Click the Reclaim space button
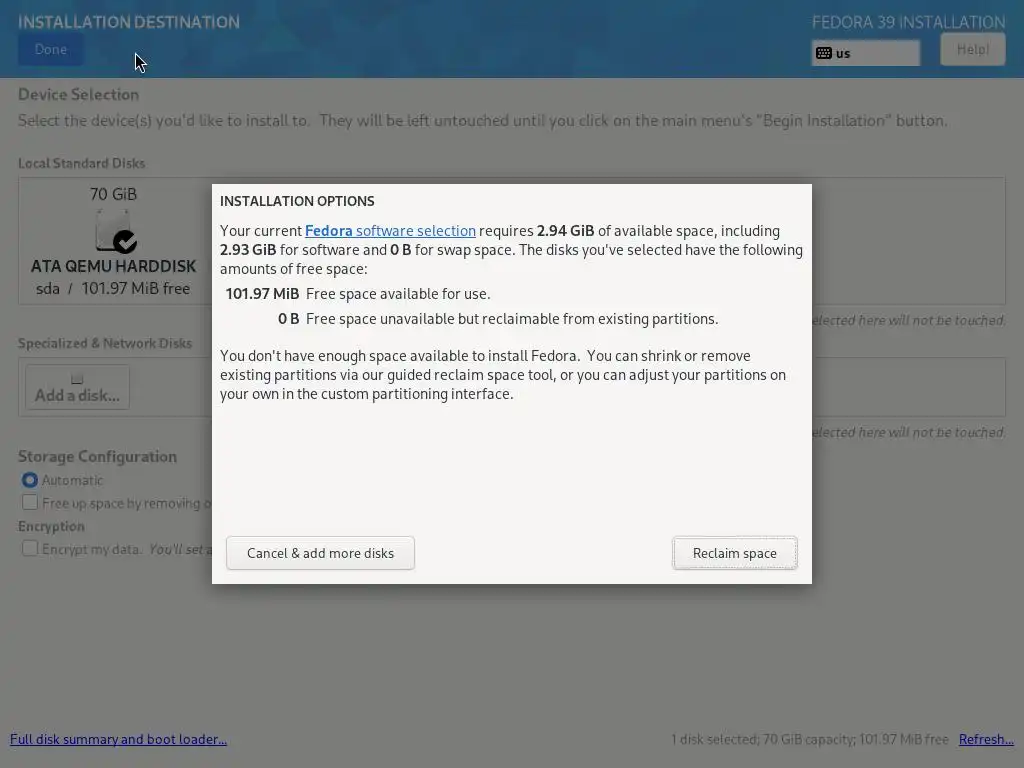The image size is (1024, 768). pyautogui.click(x=735, y=553)
